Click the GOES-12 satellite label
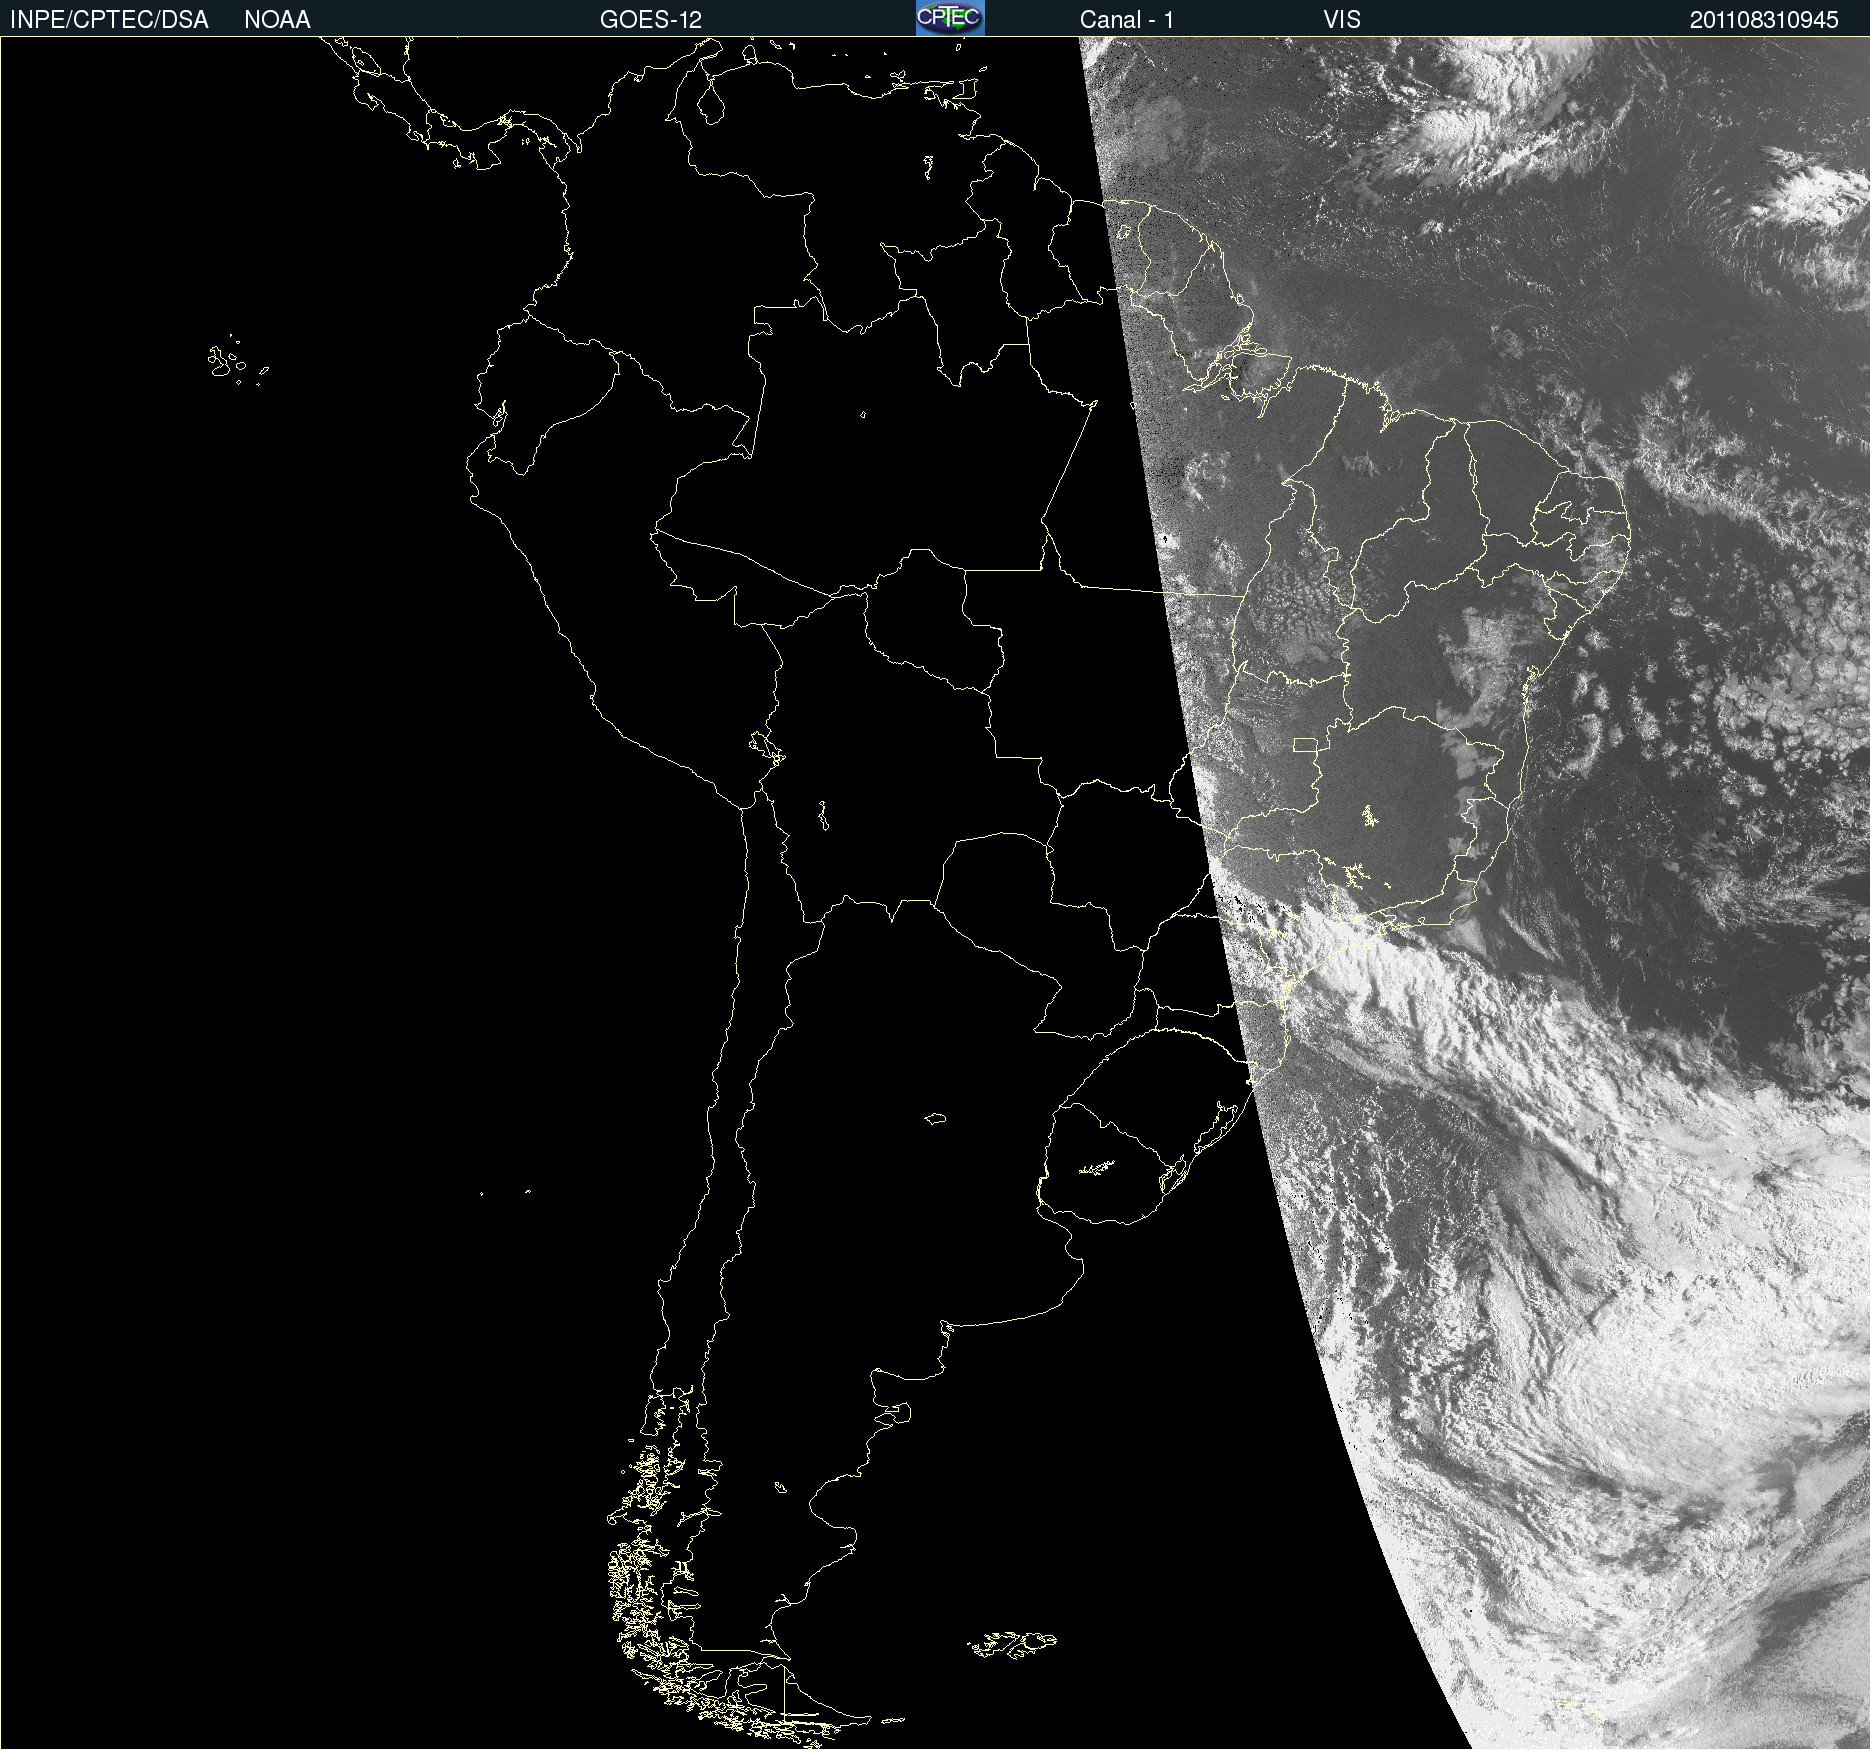The height and width of the screenshot is (1750, 1870). (651, 20)
